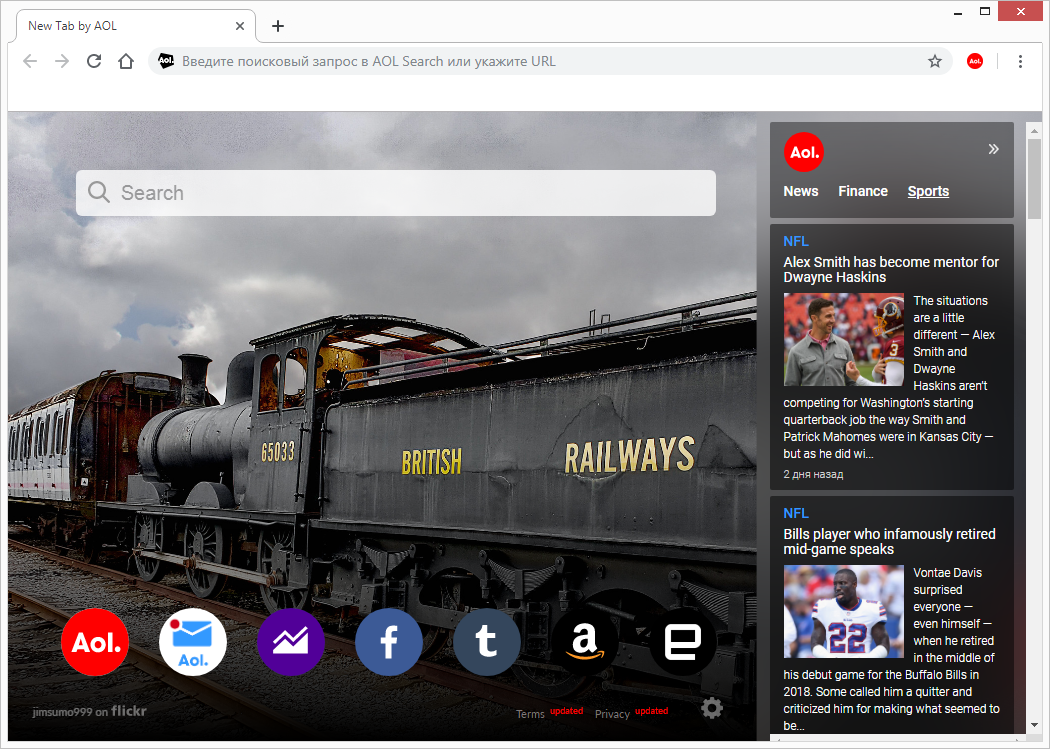Viewport: 1050px width, 749px height.
Task: Open the Privacy link
Action: [612, 714]
